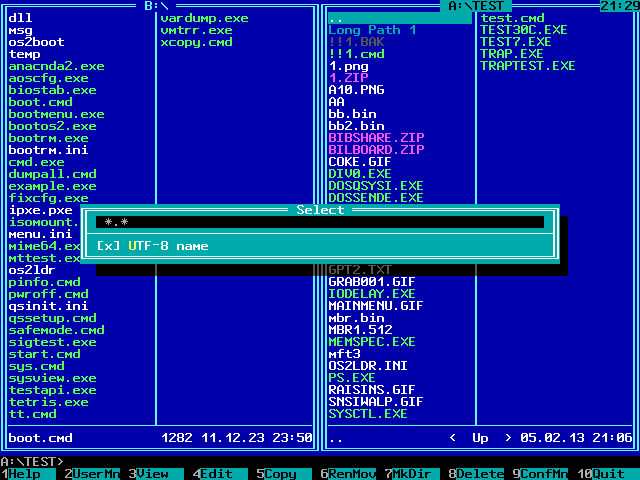Screen dimensions: 640x480
Task: Select the 'Long Path 1' folder
Action: (x=372, y=30)
